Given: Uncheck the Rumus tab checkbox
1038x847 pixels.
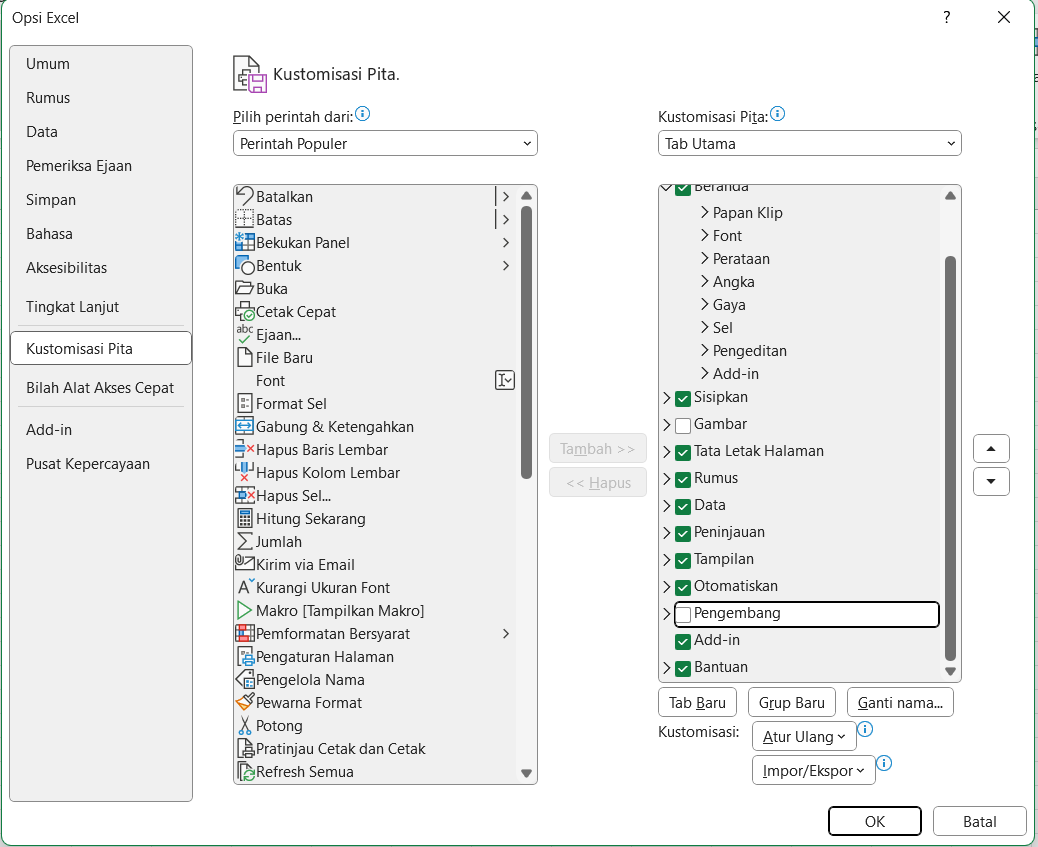Looking at the screenshot, I should click(683, 480).
